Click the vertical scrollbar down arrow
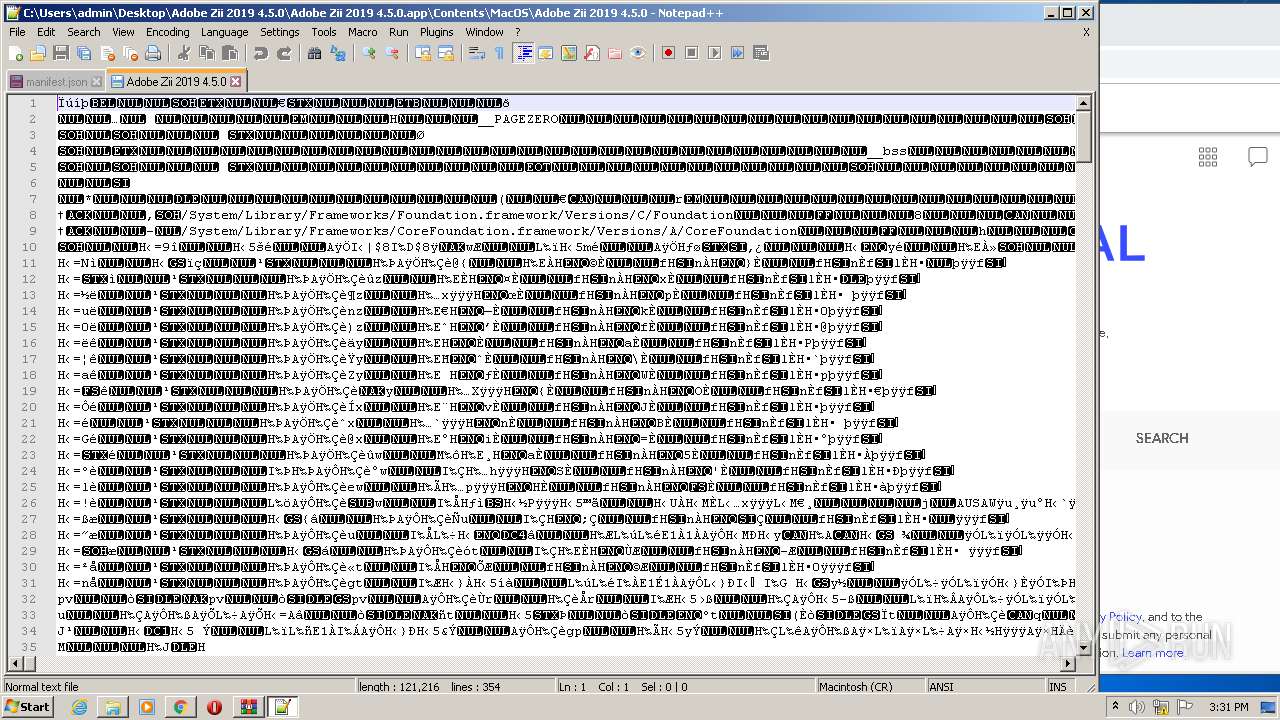Screen dimensions: 1280x720 [x=1083, y=646]
